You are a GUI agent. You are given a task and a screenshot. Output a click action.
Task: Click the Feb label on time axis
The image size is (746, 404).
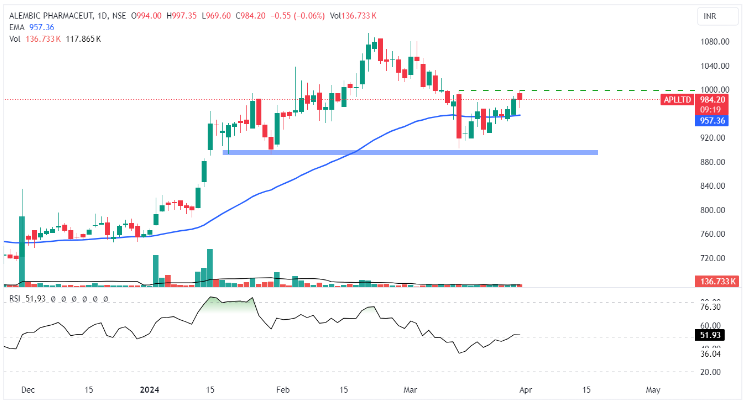click(283, 390)
